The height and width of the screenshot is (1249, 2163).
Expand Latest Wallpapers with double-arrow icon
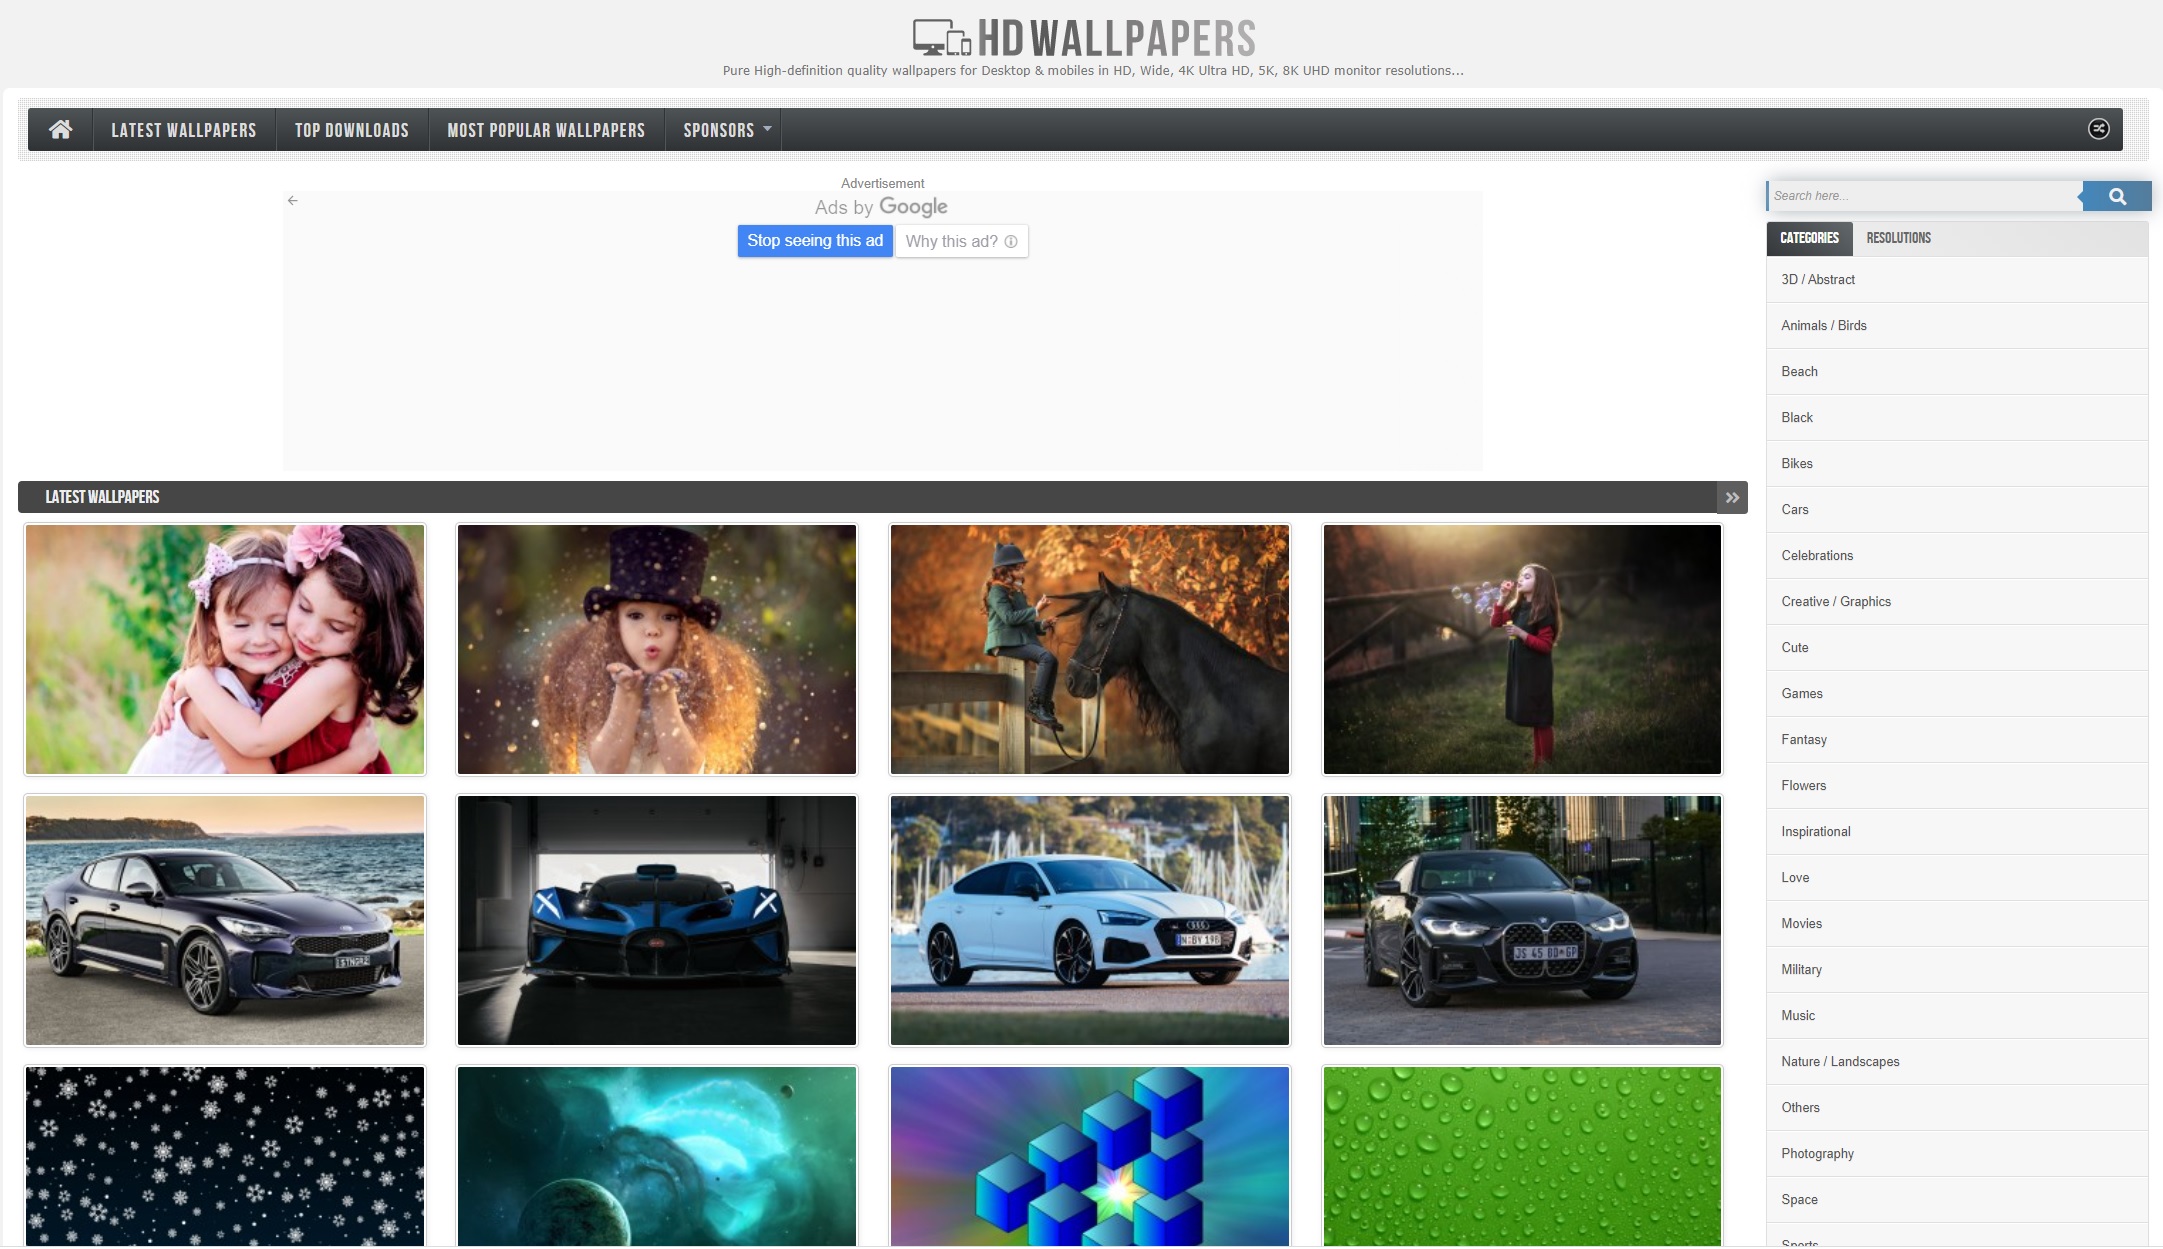pyautogui.click(x=1732, y=498)
